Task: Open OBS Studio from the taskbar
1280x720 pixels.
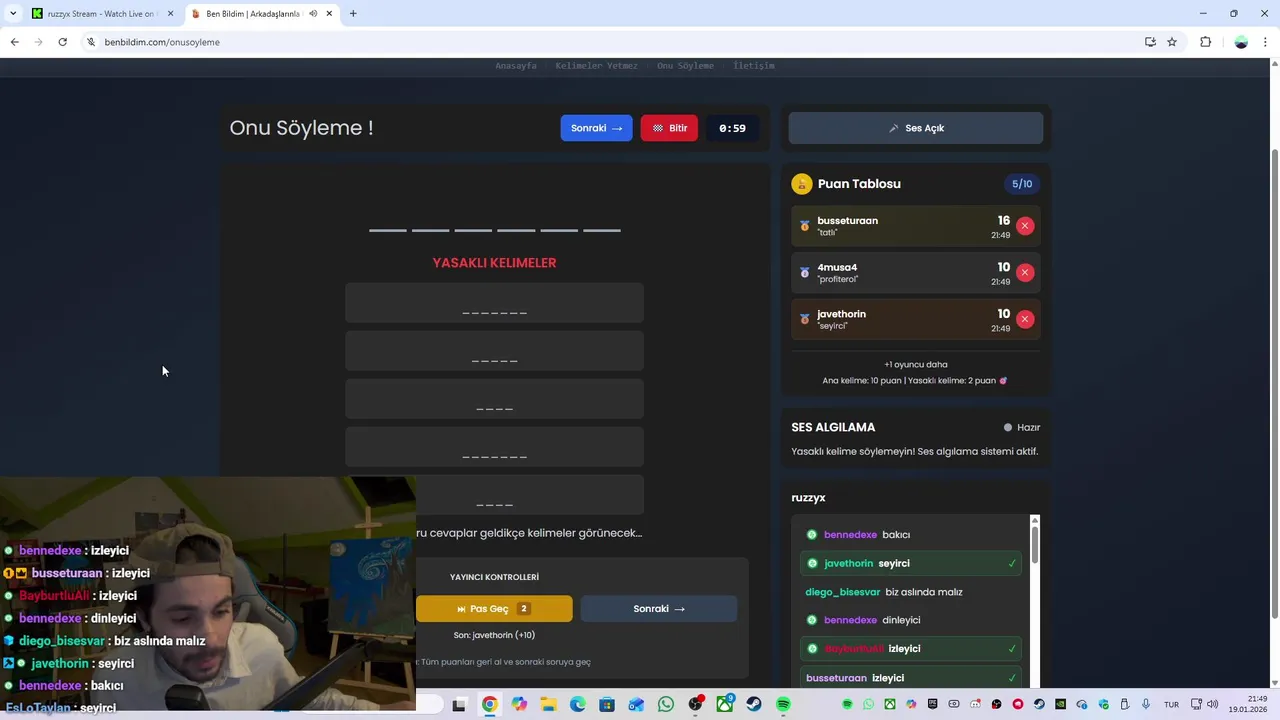Action: 696,705
